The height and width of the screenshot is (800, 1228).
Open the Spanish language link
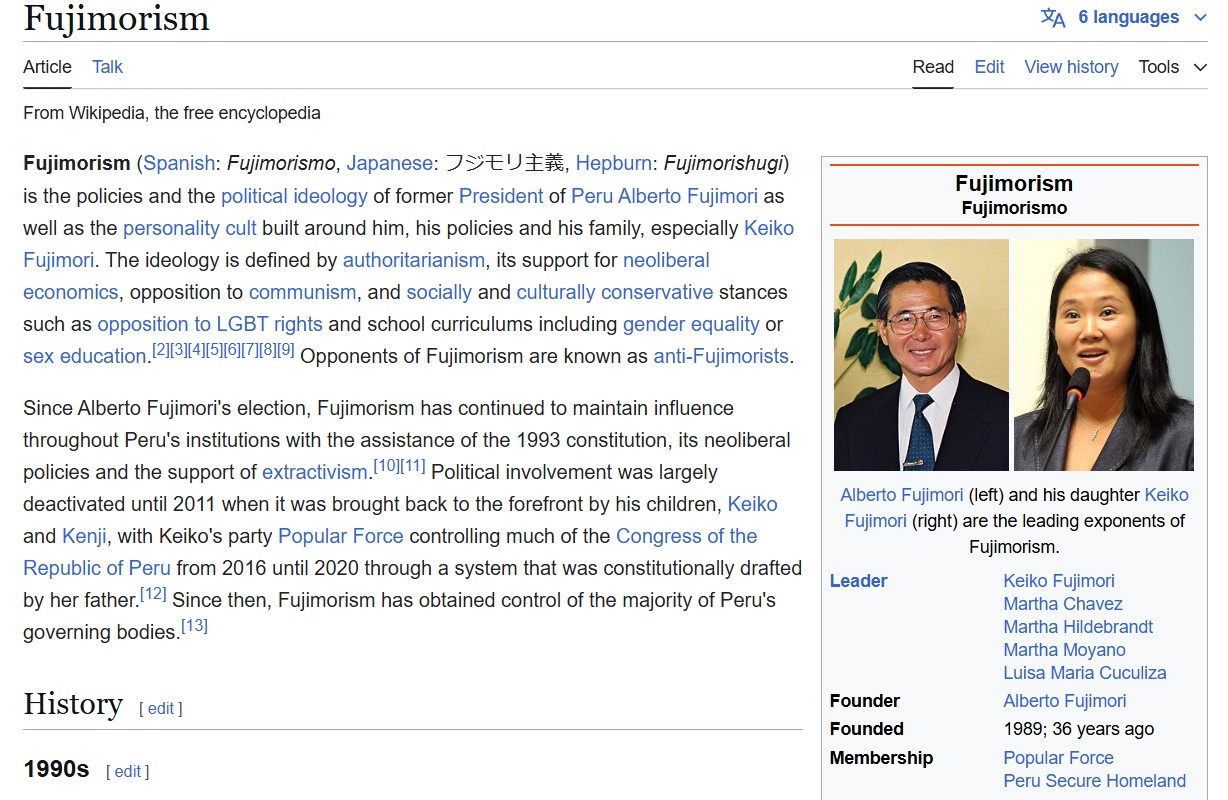179,164
